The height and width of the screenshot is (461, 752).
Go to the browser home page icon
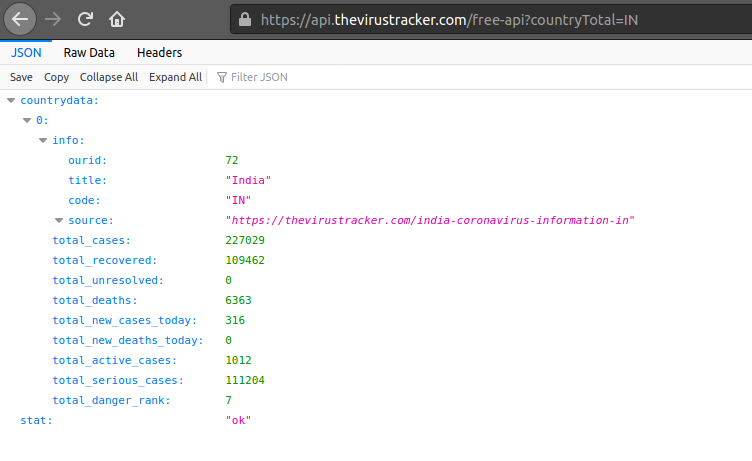pyautogui.click(x=117, y=19)
